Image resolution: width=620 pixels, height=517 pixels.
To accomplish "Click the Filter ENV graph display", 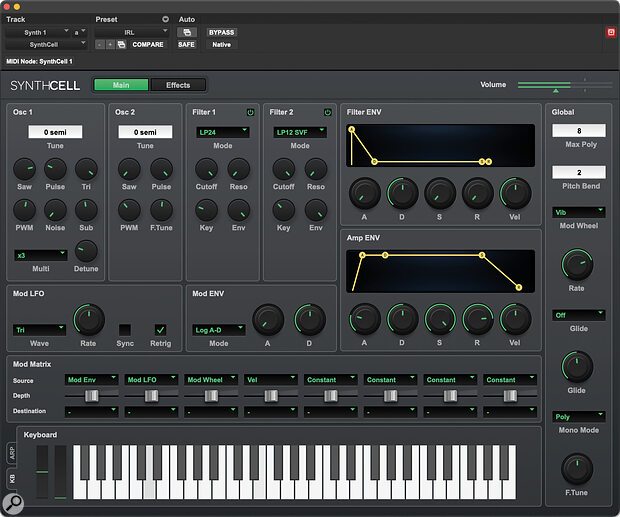I will [x=440, y=145].
